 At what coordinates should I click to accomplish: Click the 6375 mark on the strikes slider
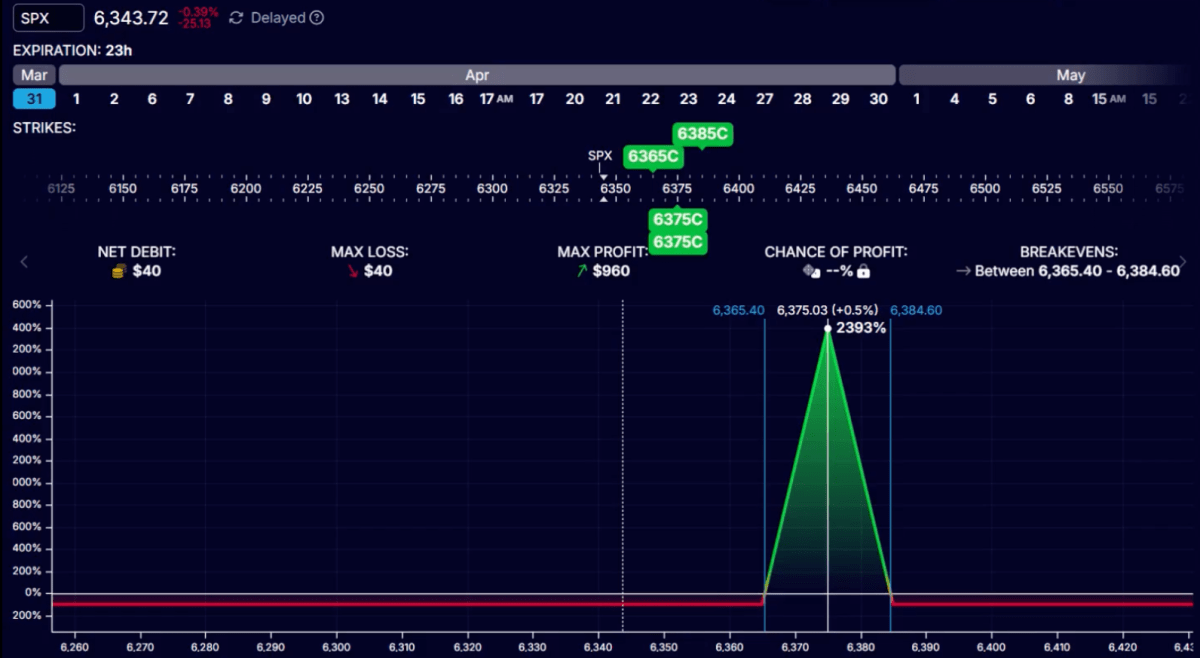(676, 187)
